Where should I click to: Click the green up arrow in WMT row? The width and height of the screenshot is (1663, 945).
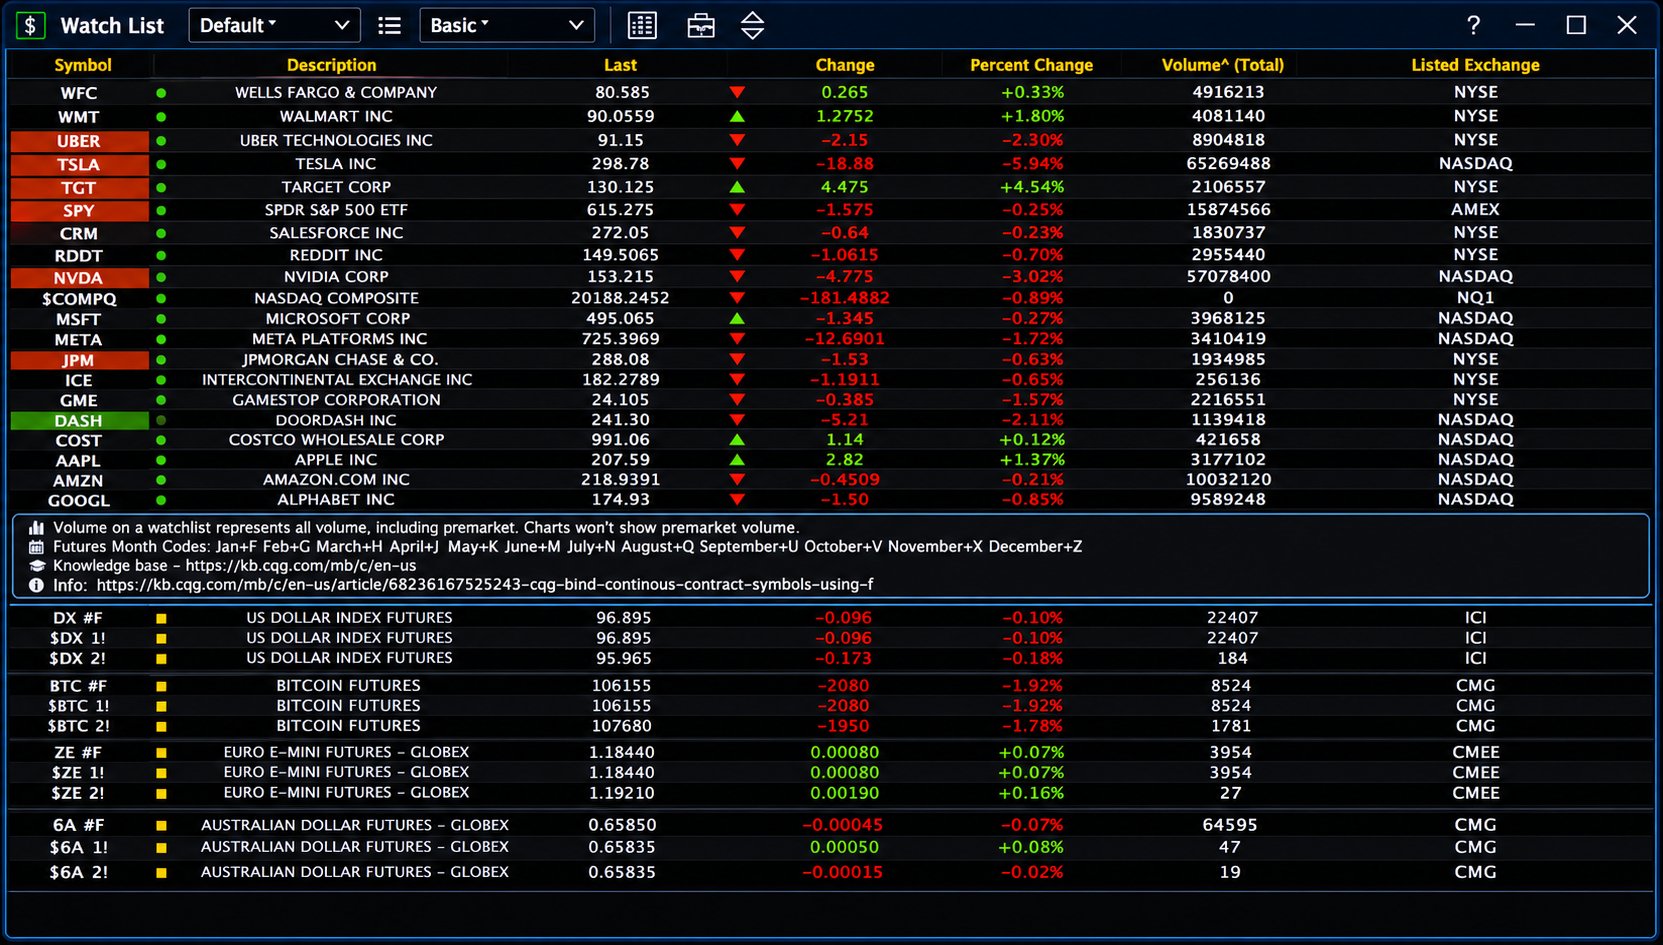click(x=737, y=116)
